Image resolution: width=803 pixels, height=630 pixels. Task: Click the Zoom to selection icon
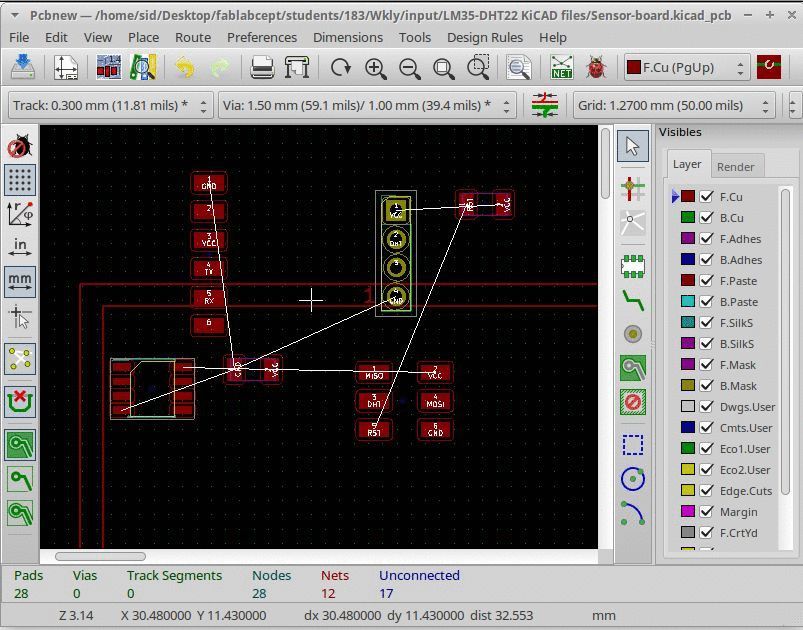tap(478, 68)
